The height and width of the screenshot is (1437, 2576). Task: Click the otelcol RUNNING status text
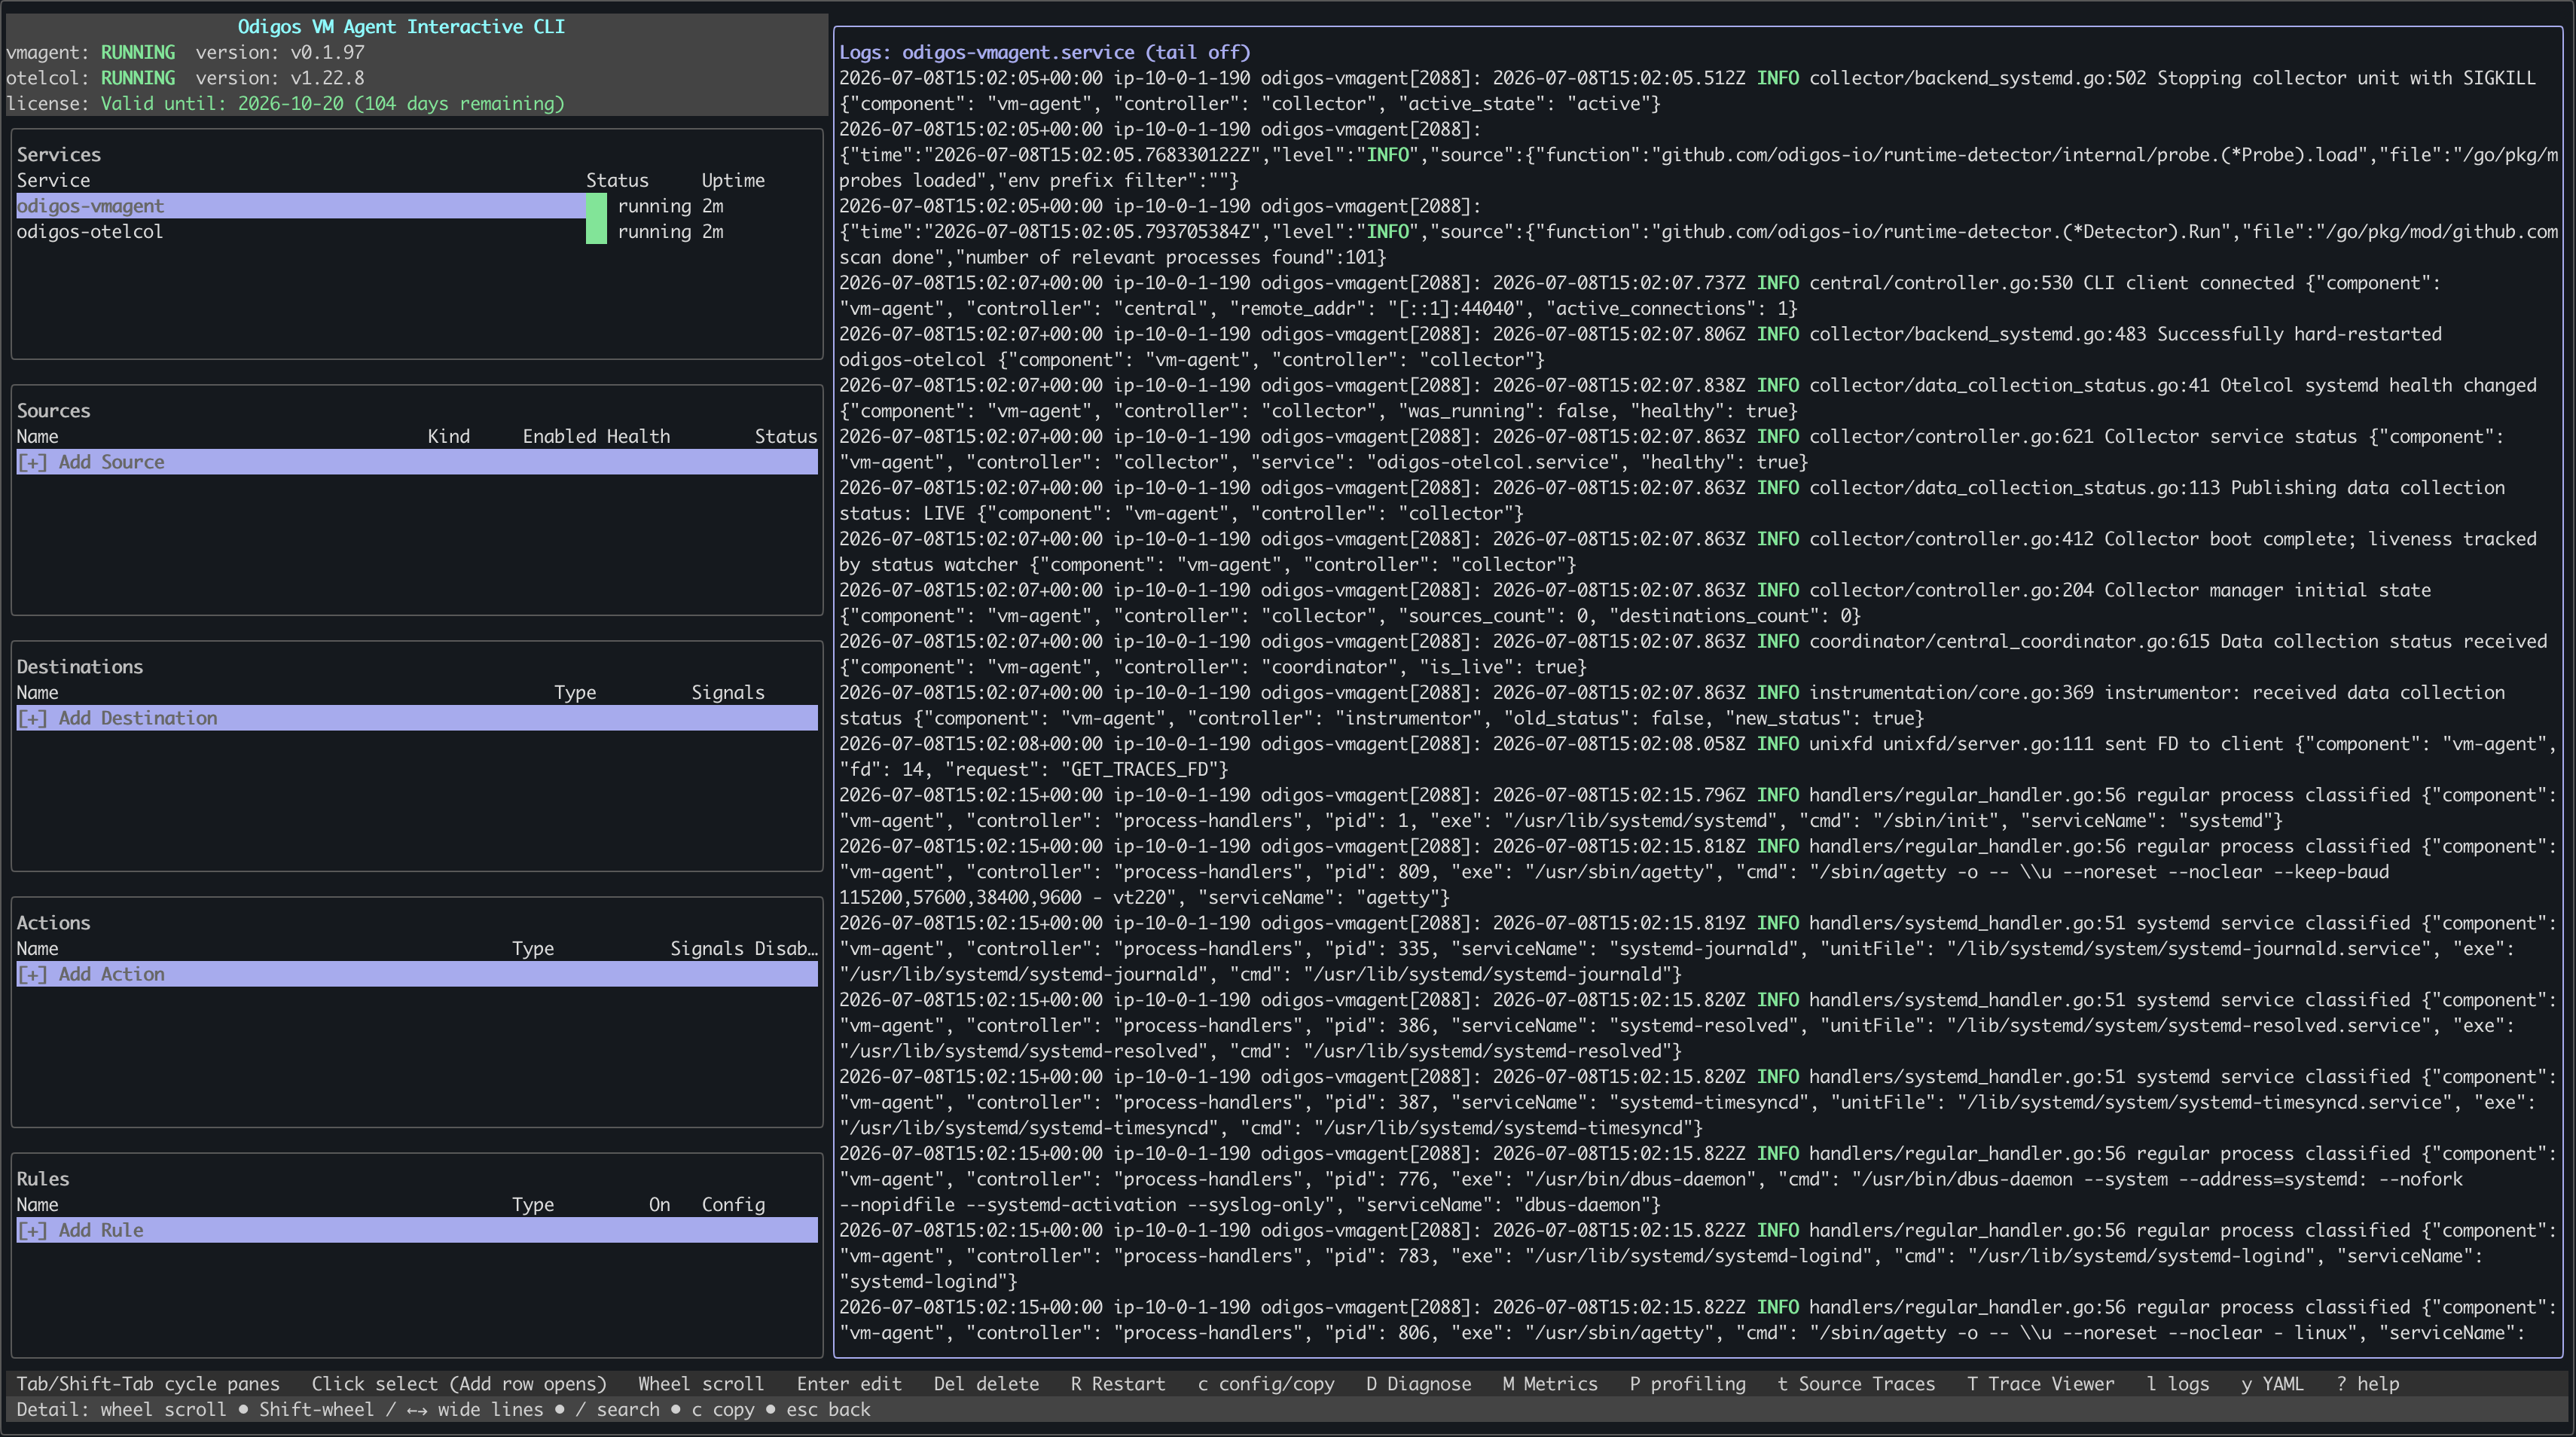[138, 78]
